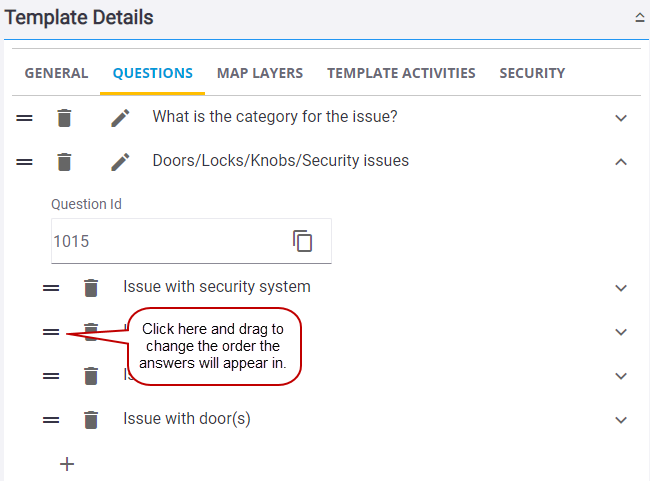Image resolution: width=650 pixels, height=481 pixels.
Task: Open the Map Layers tab
Action: (x=260, y=73)
